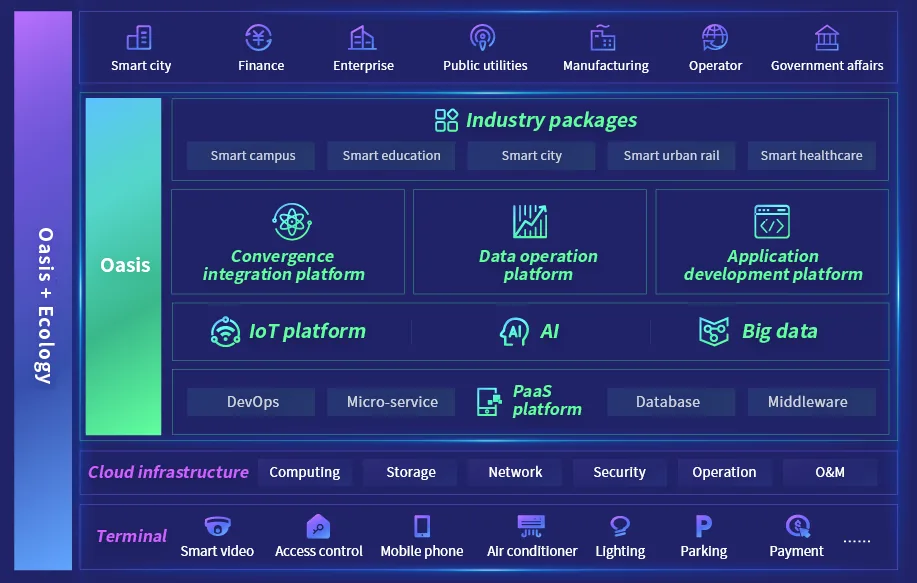917x583 pixels.
Task: Click the Big data label
Action: point(780,332)
